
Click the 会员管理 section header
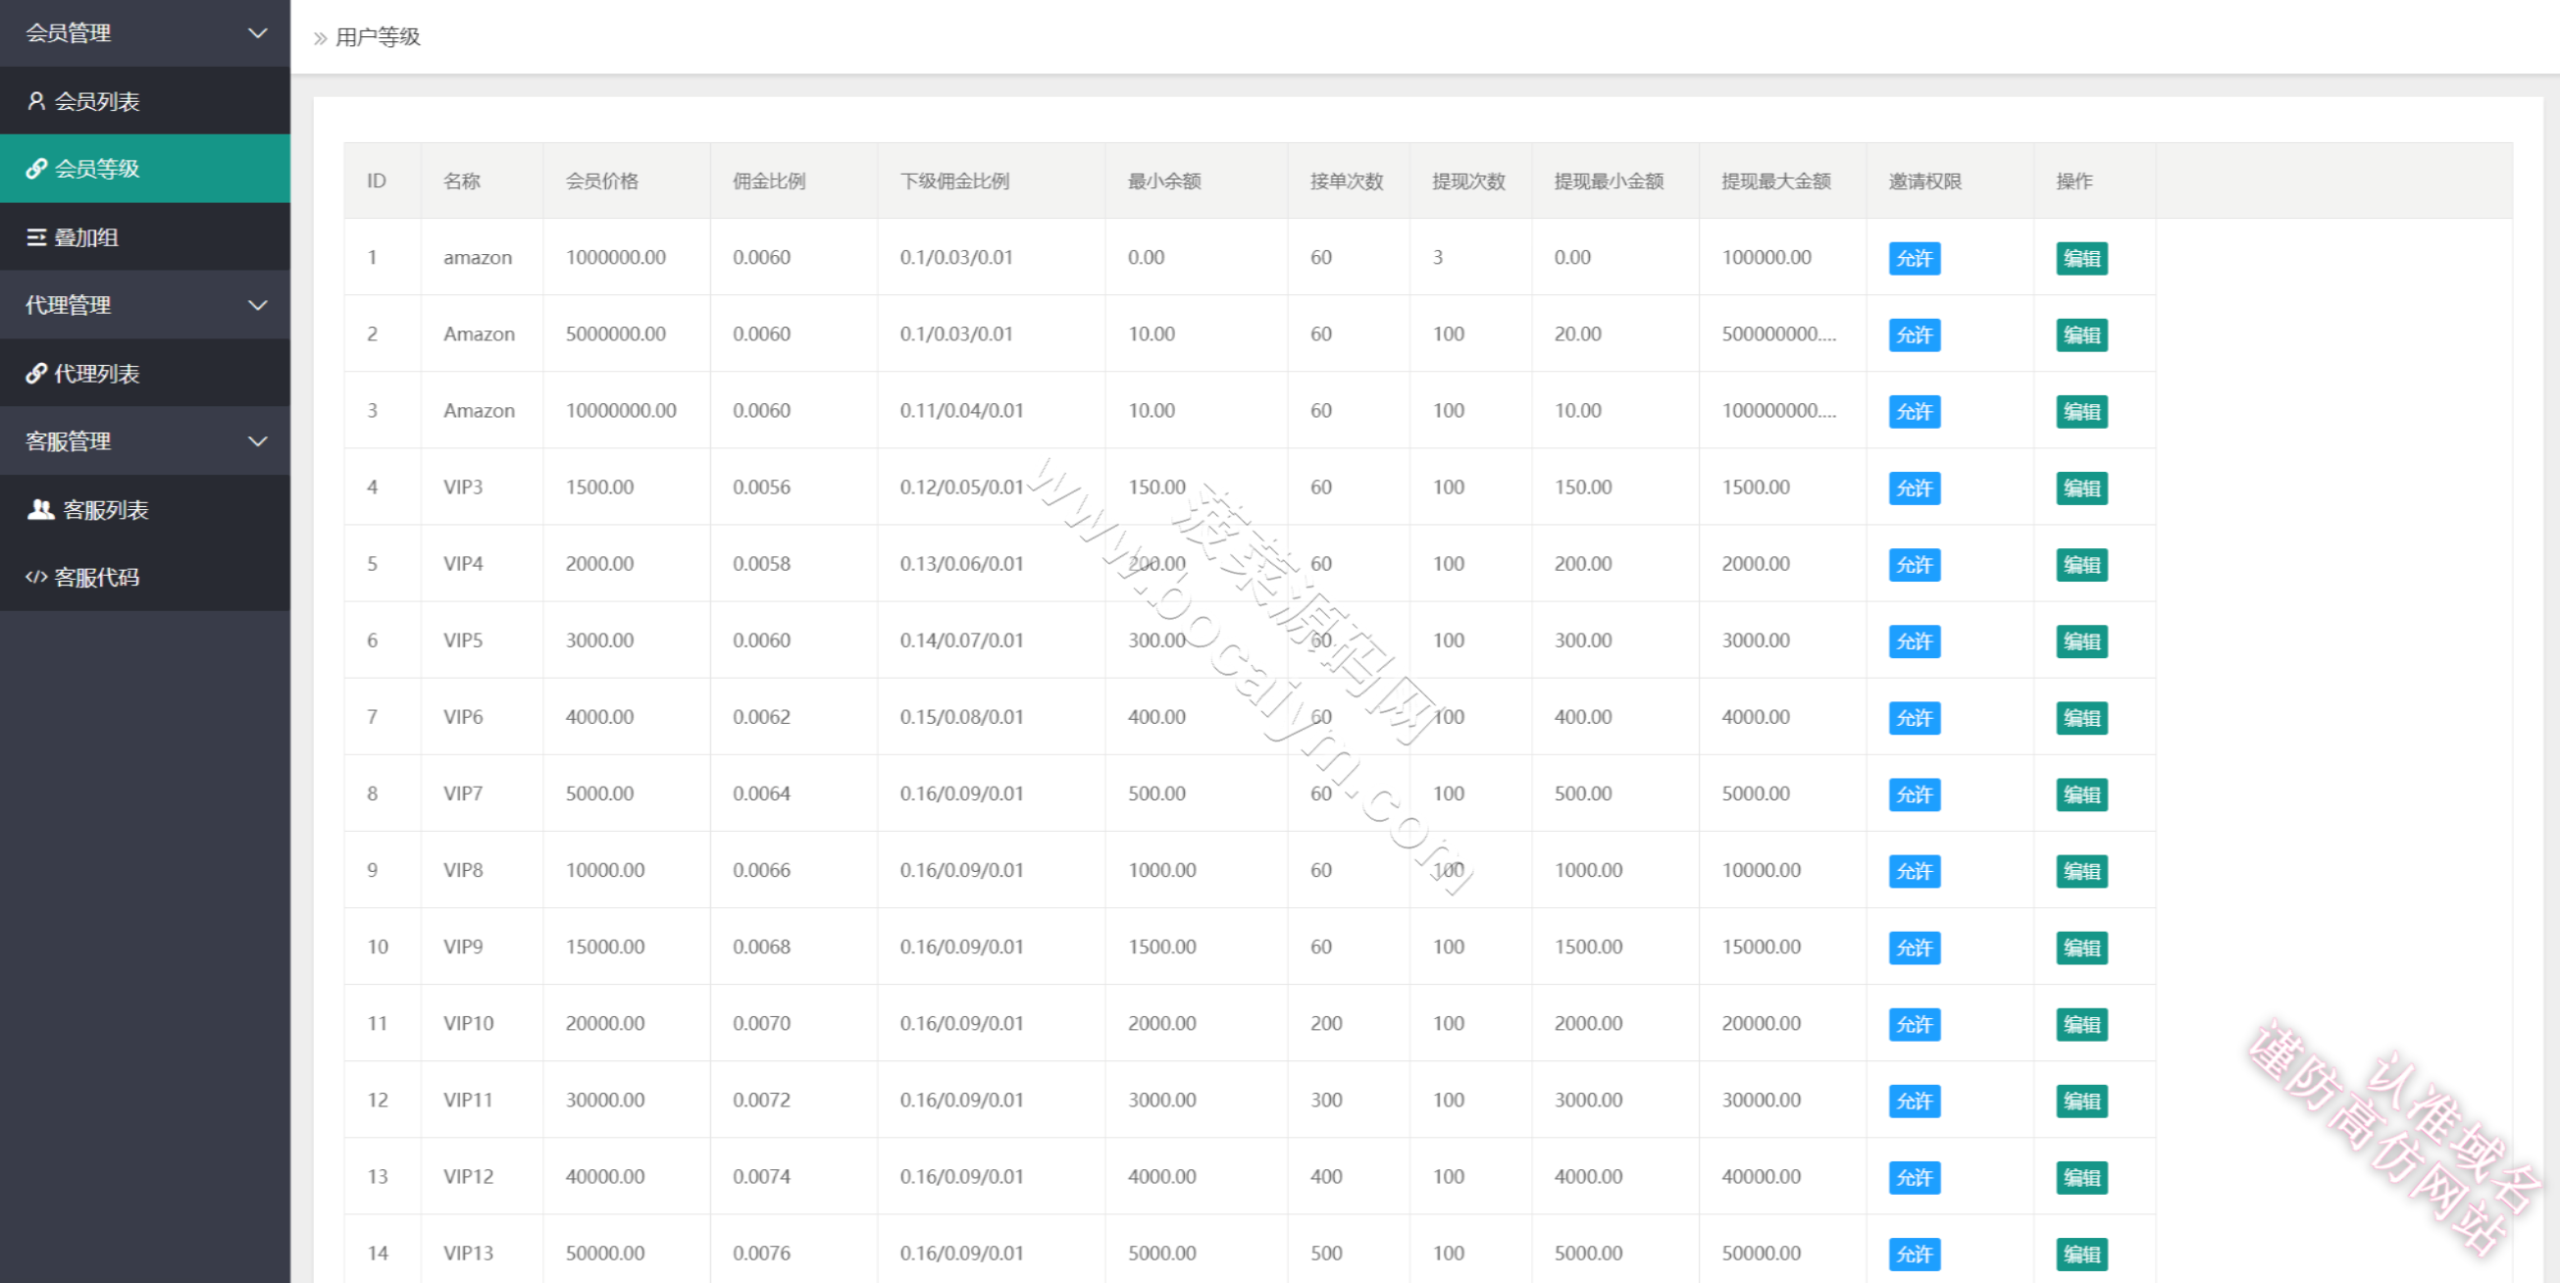point(145,33)
